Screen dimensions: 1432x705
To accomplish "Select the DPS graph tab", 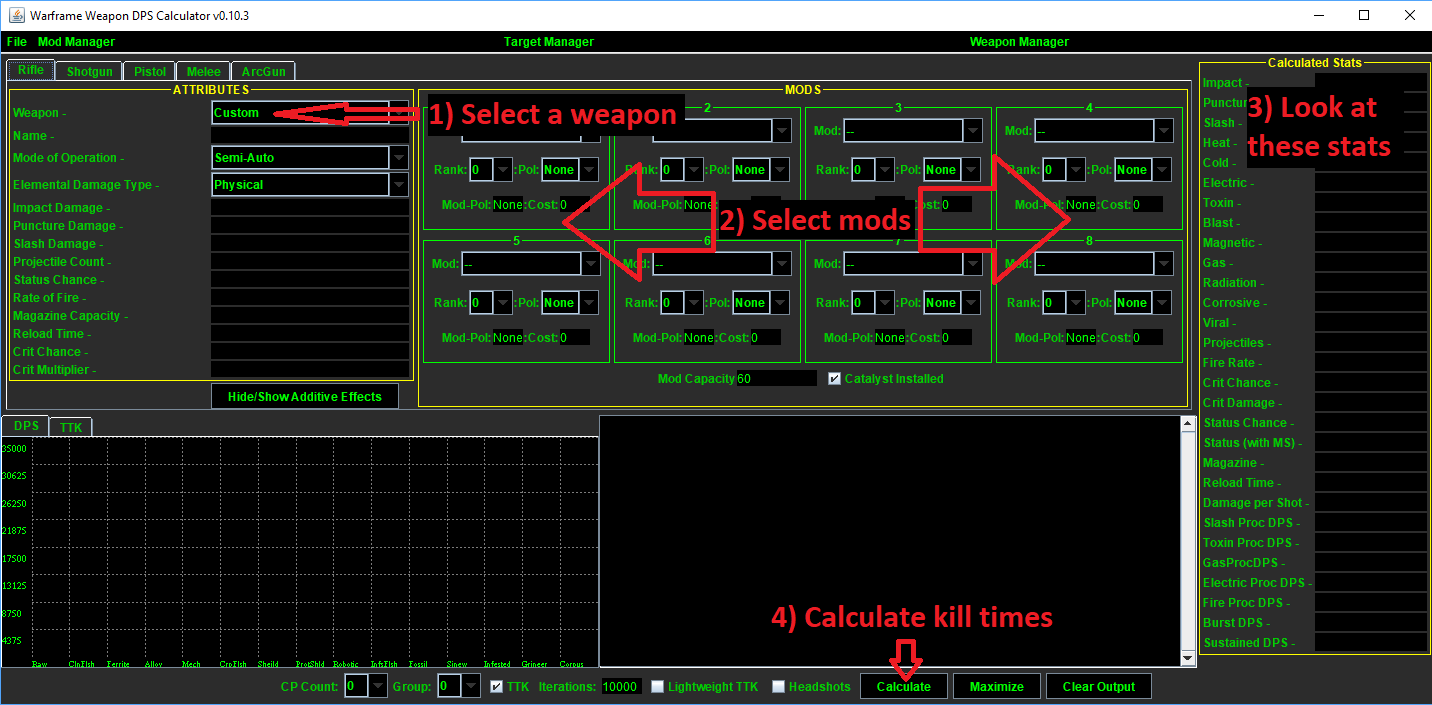I will pos(26,426).
